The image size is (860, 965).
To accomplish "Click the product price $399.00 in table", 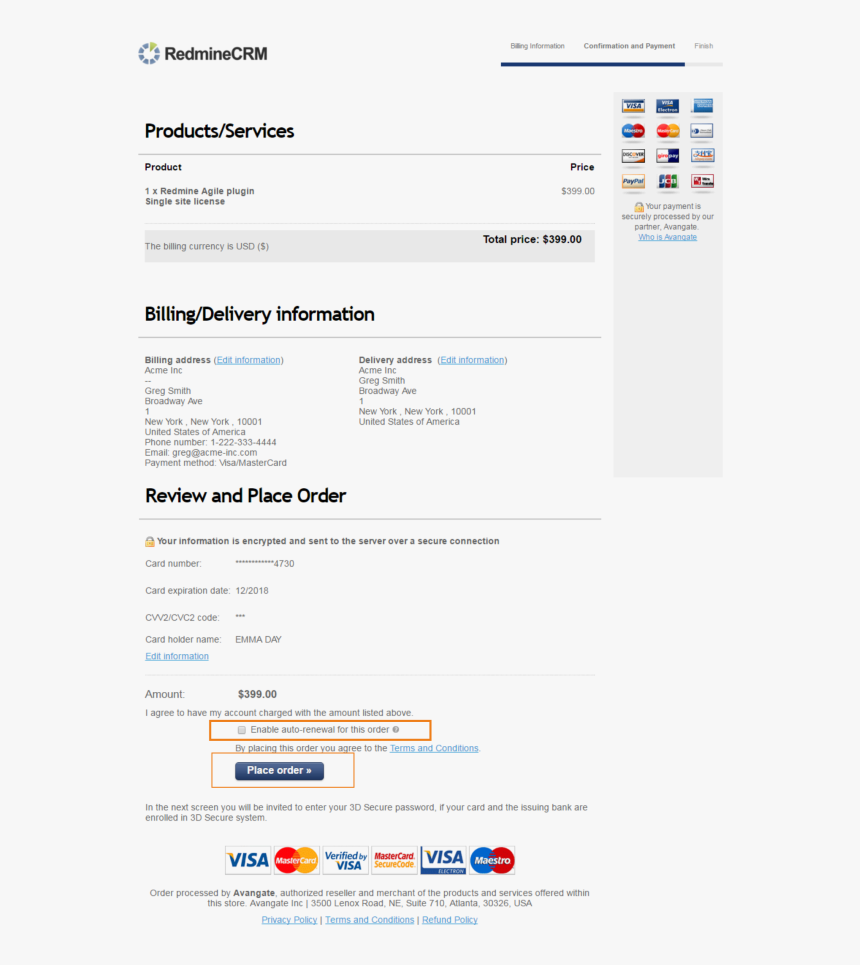I will 577,191.
